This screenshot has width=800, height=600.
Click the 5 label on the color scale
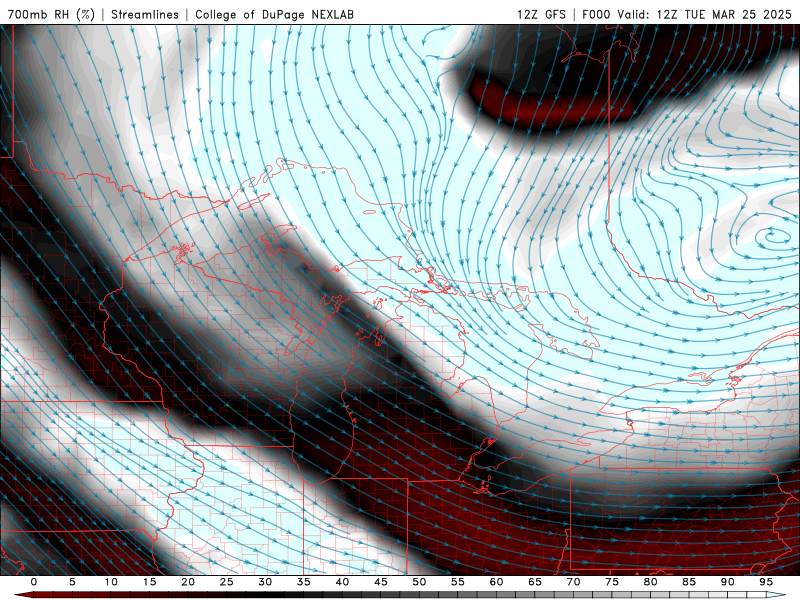point(72,582)
